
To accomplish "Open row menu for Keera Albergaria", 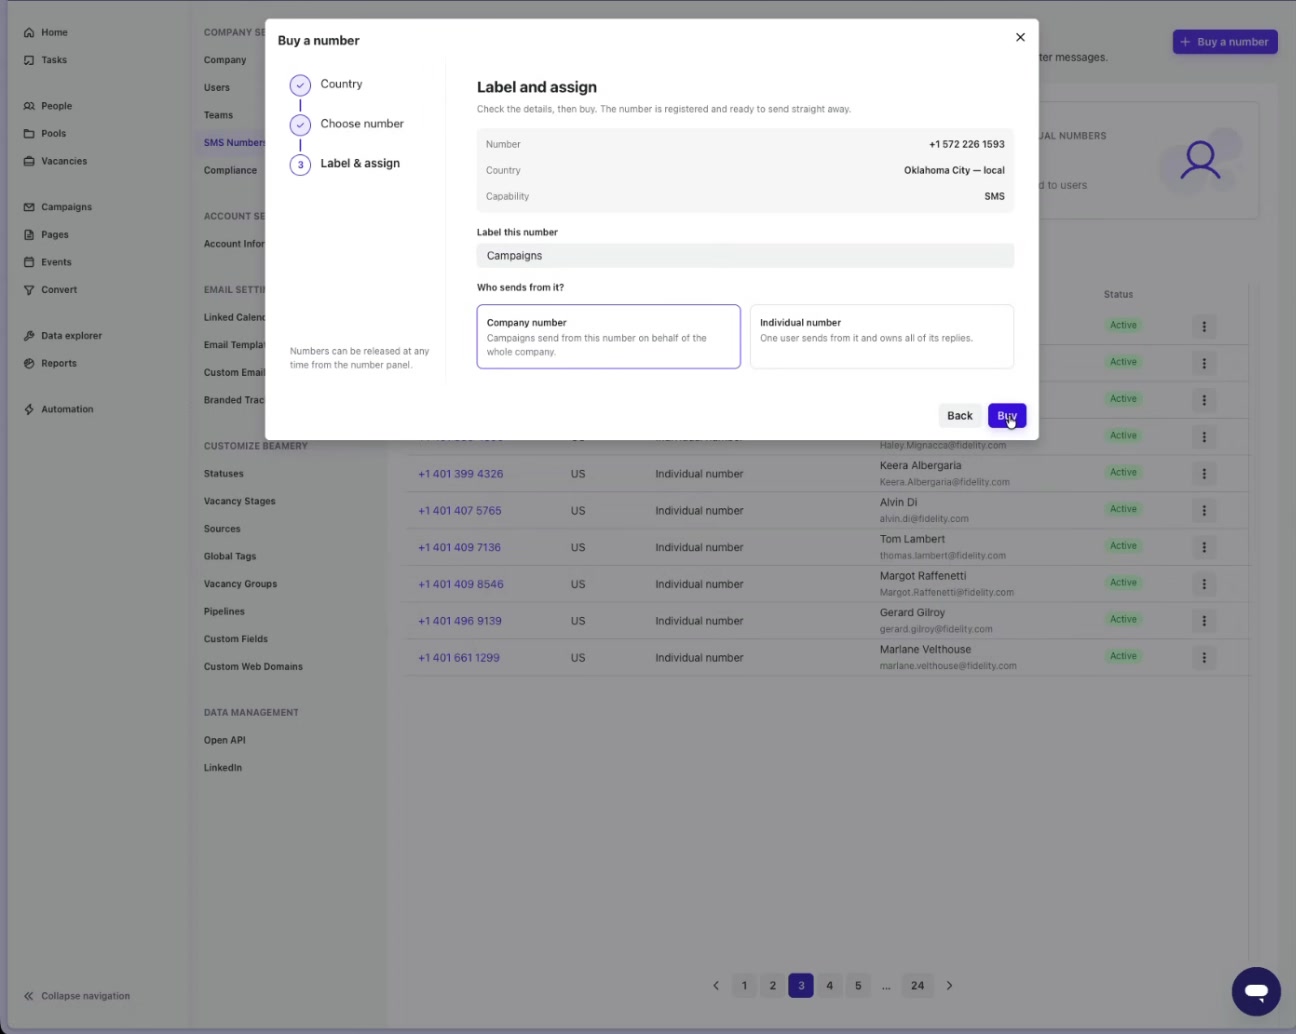I will coord(1204,474).
